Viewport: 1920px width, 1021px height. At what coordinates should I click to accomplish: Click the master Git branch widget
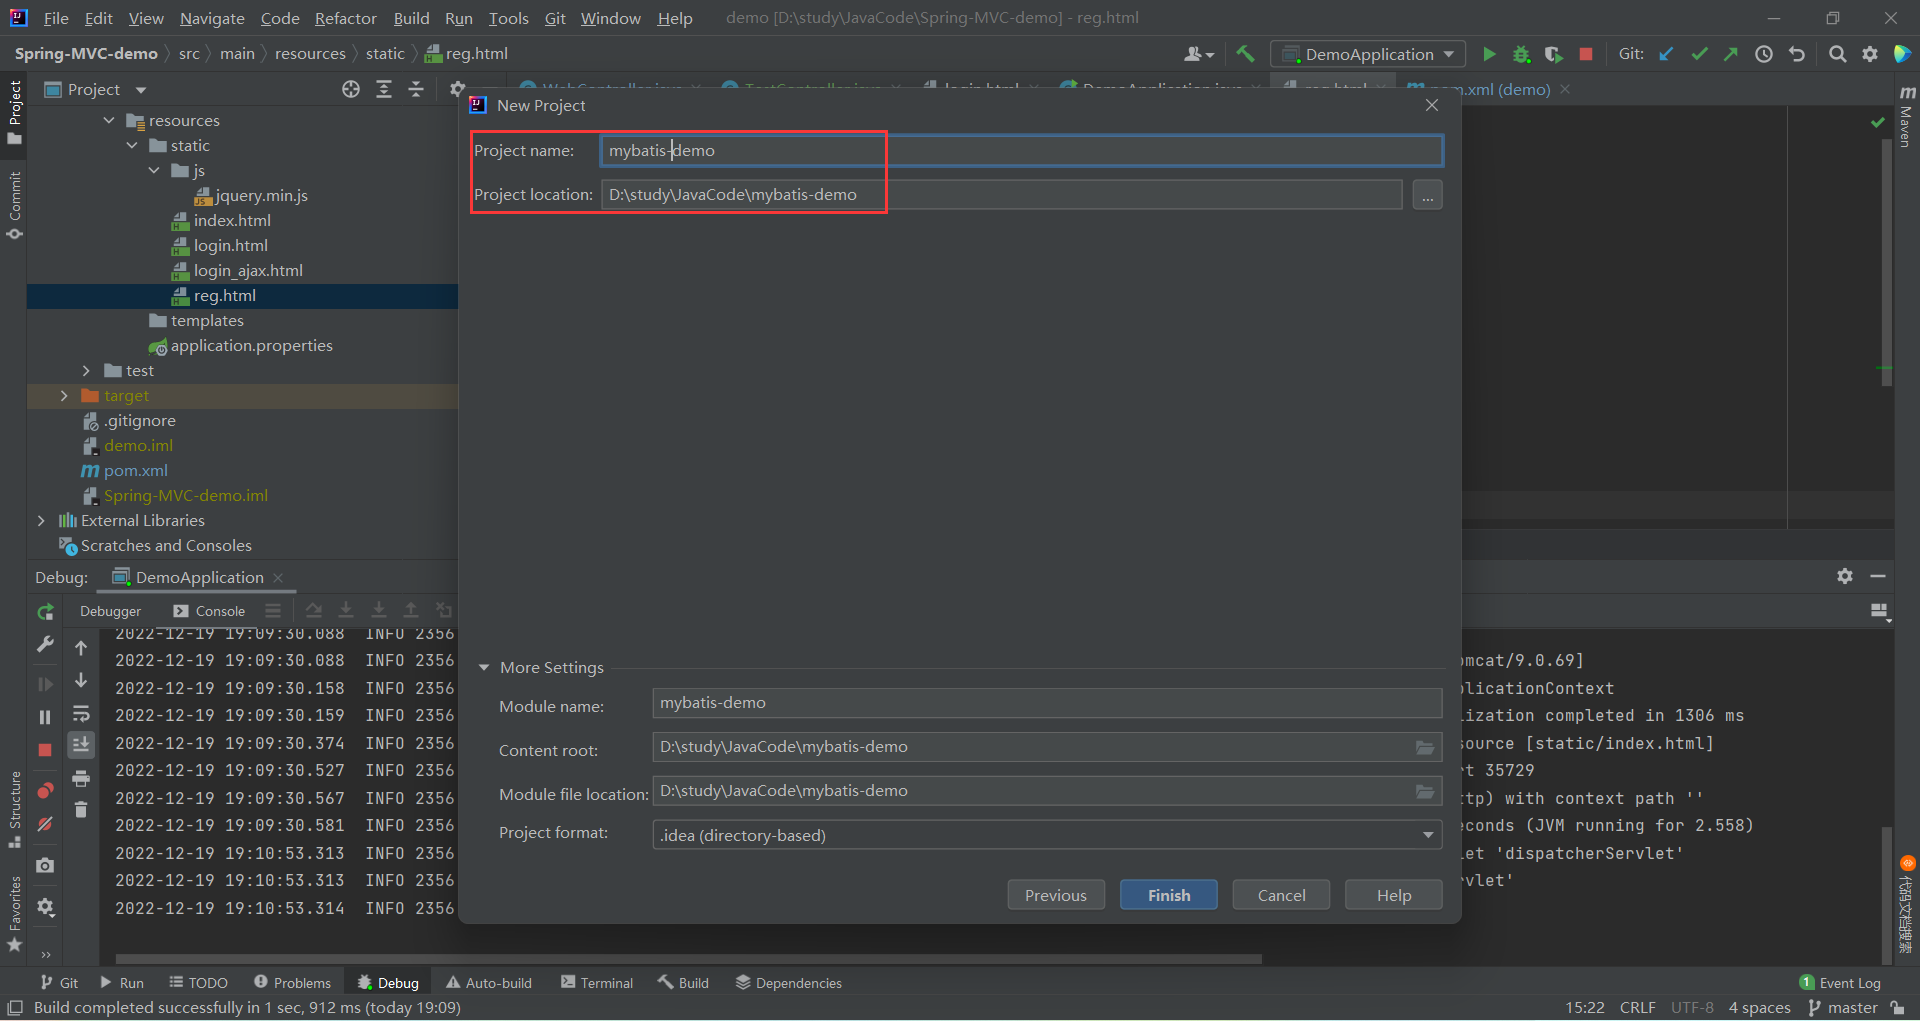pyautogui.click(x=1843, y=1008)
